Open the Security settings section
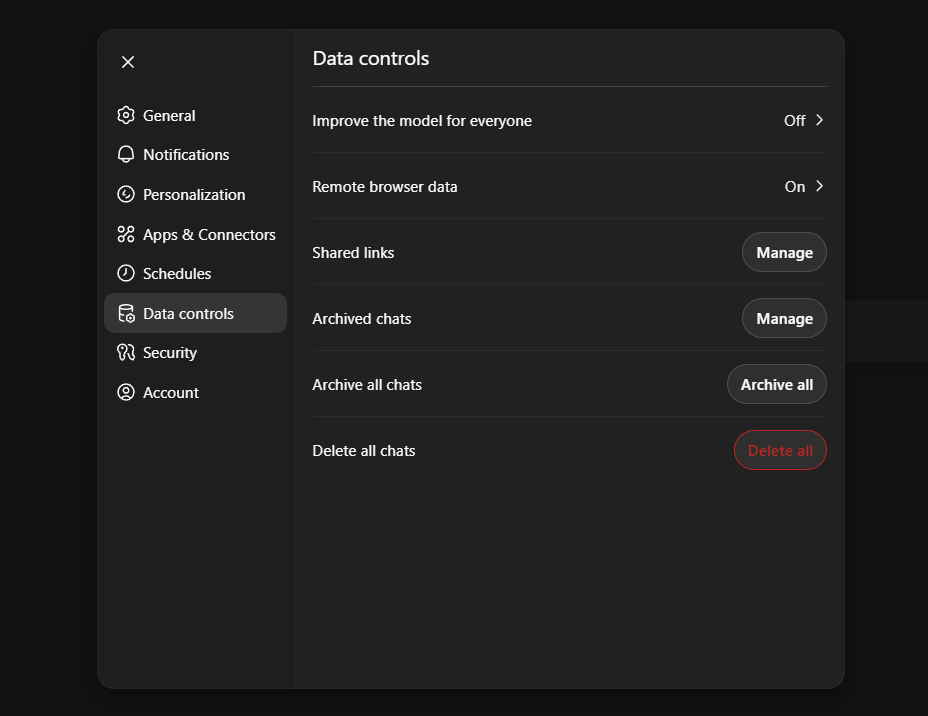Screen dimensions: 928x716 [169, 352]
